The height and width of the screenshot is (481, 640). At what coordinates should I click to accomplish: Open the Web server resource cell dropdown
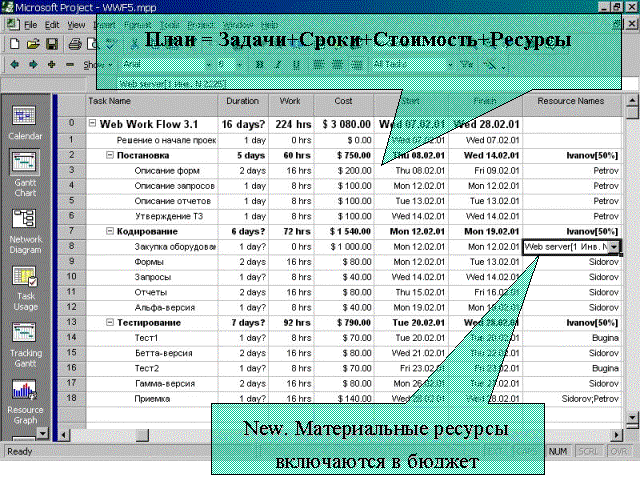613,247
